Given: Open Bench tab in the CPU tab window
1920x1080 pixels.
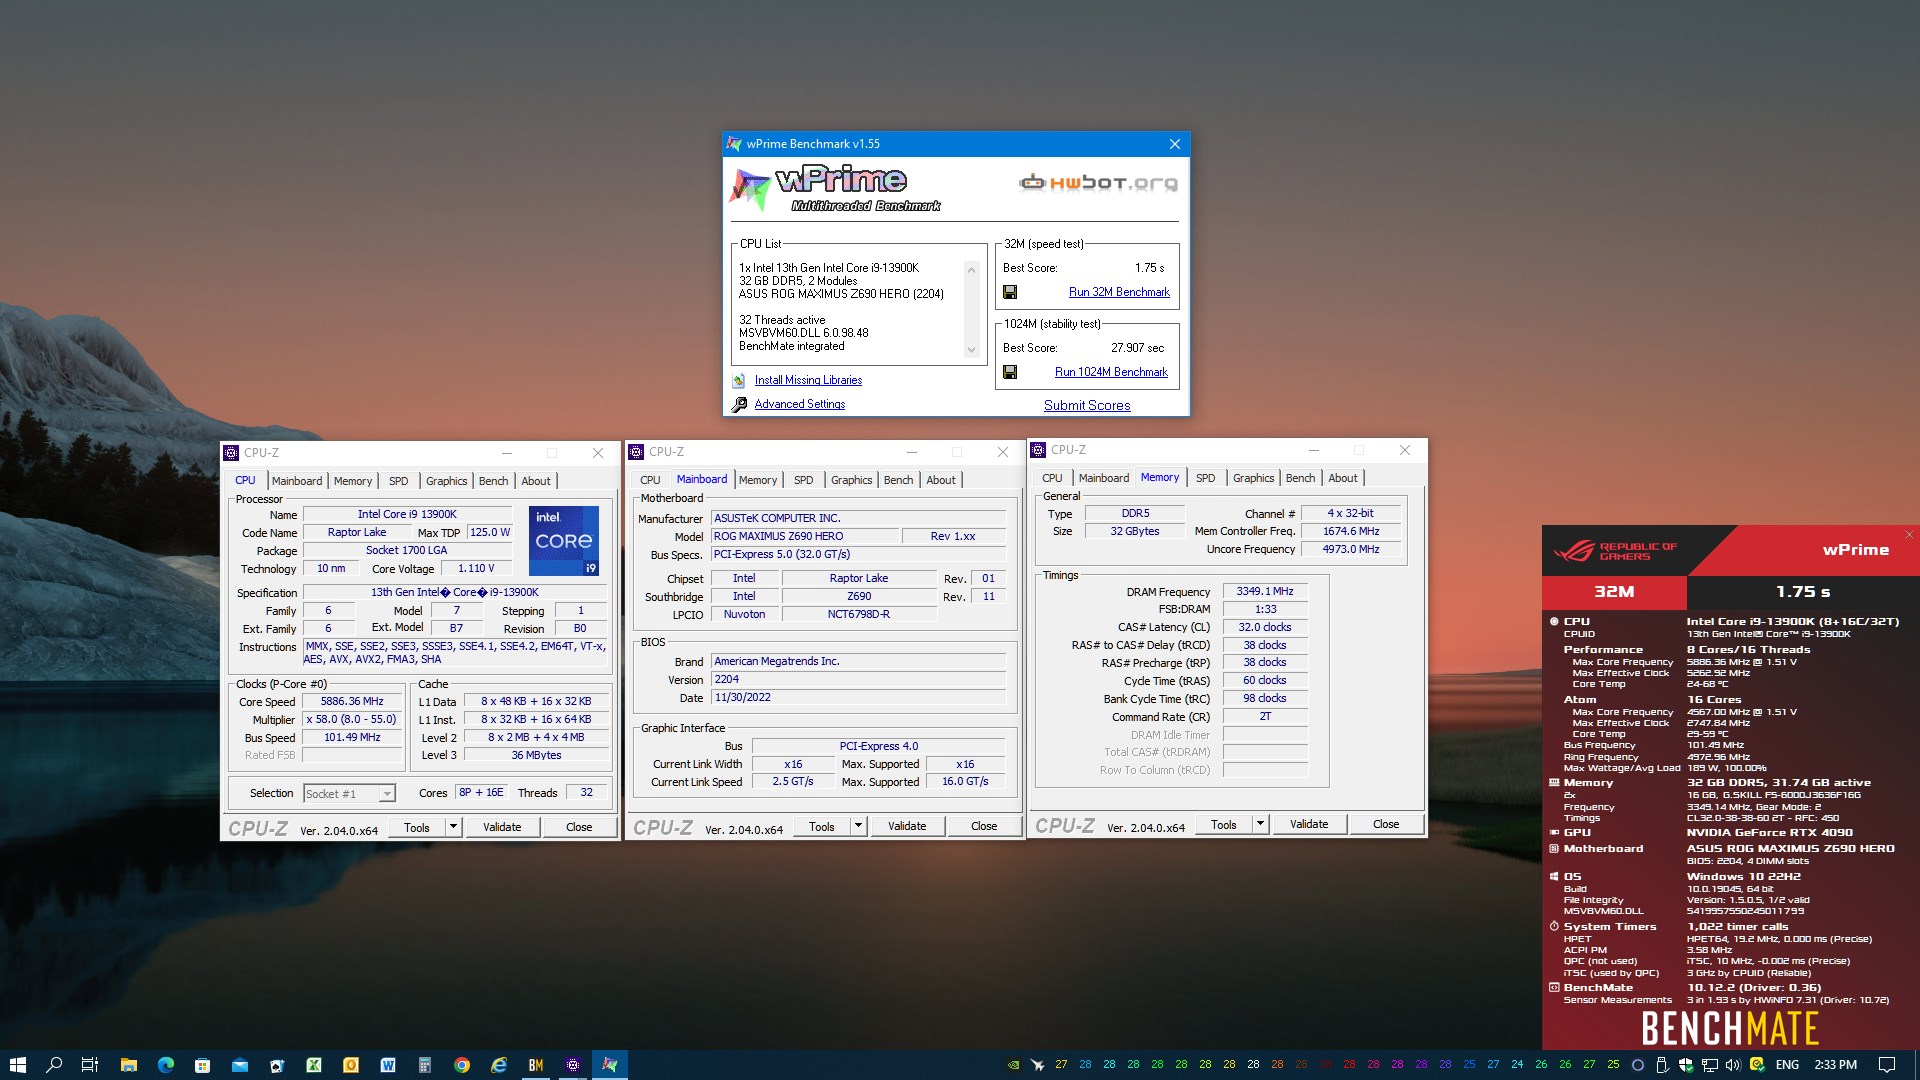Looking at the screenshot, I should pyautogui.click(x=493, y=481).
